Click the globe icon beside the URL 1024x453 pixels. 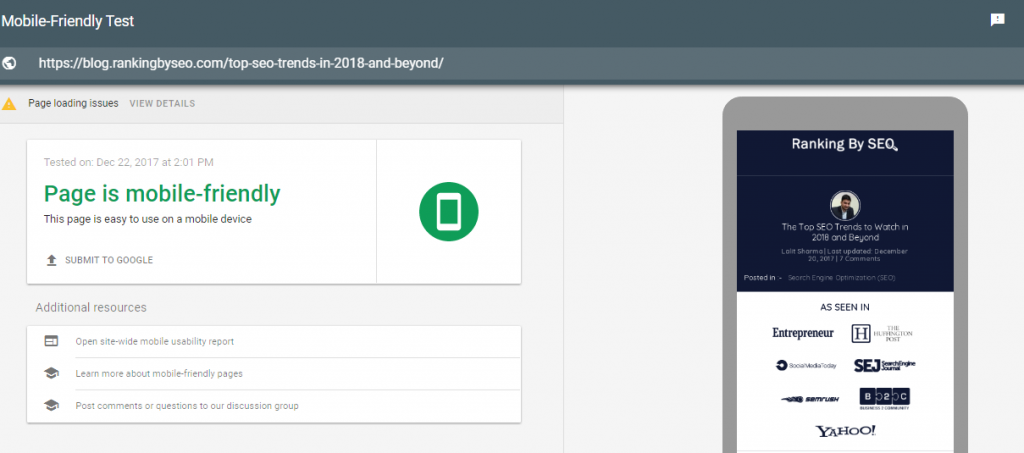(x=9, y=63)
